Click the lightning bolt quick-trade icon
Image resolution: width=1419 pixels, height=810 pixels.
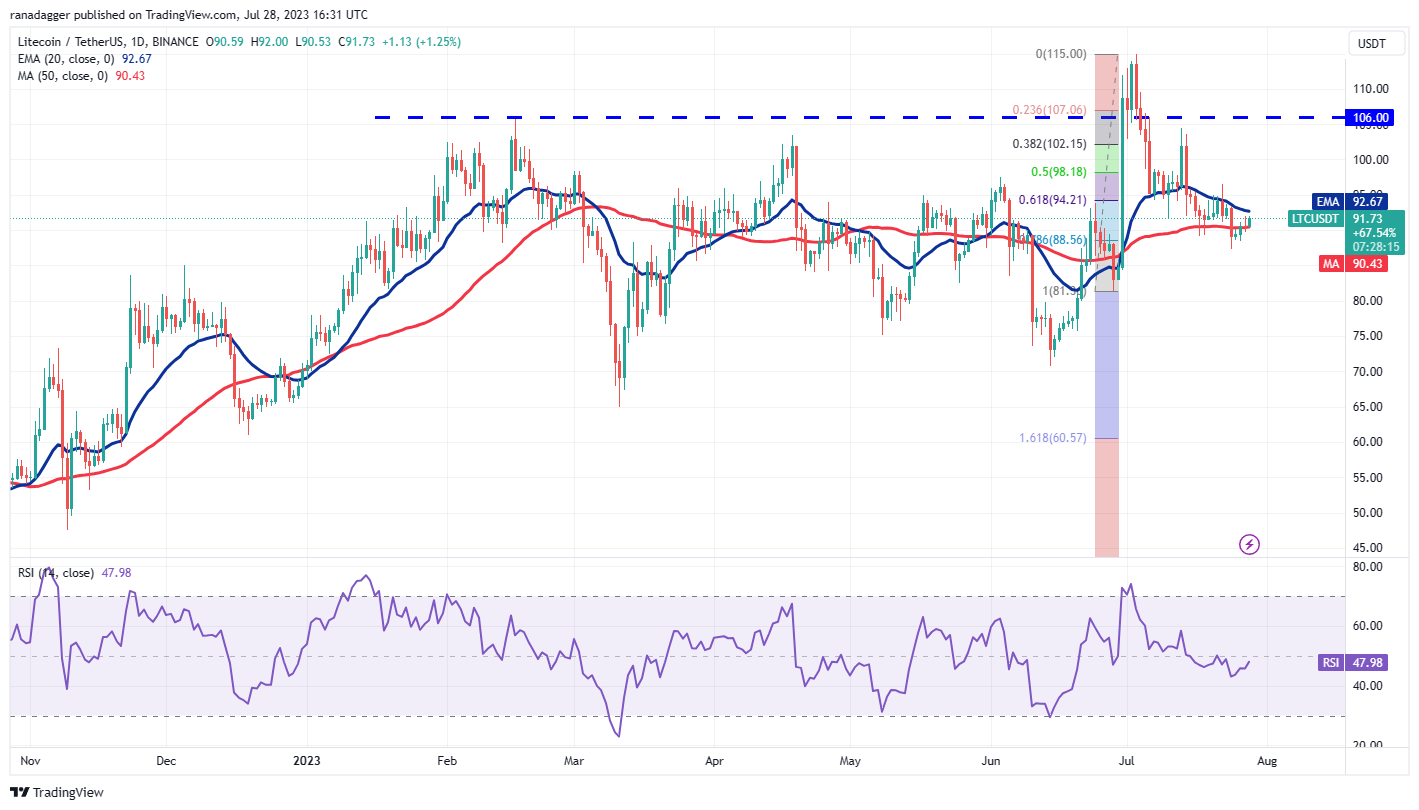tap(1249, 543)
